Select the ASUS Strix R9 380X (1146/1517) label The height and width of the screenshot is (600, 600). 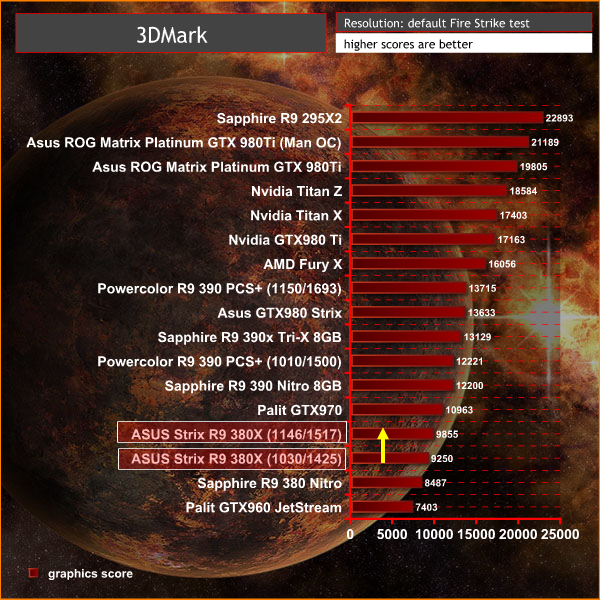[232, 432]
